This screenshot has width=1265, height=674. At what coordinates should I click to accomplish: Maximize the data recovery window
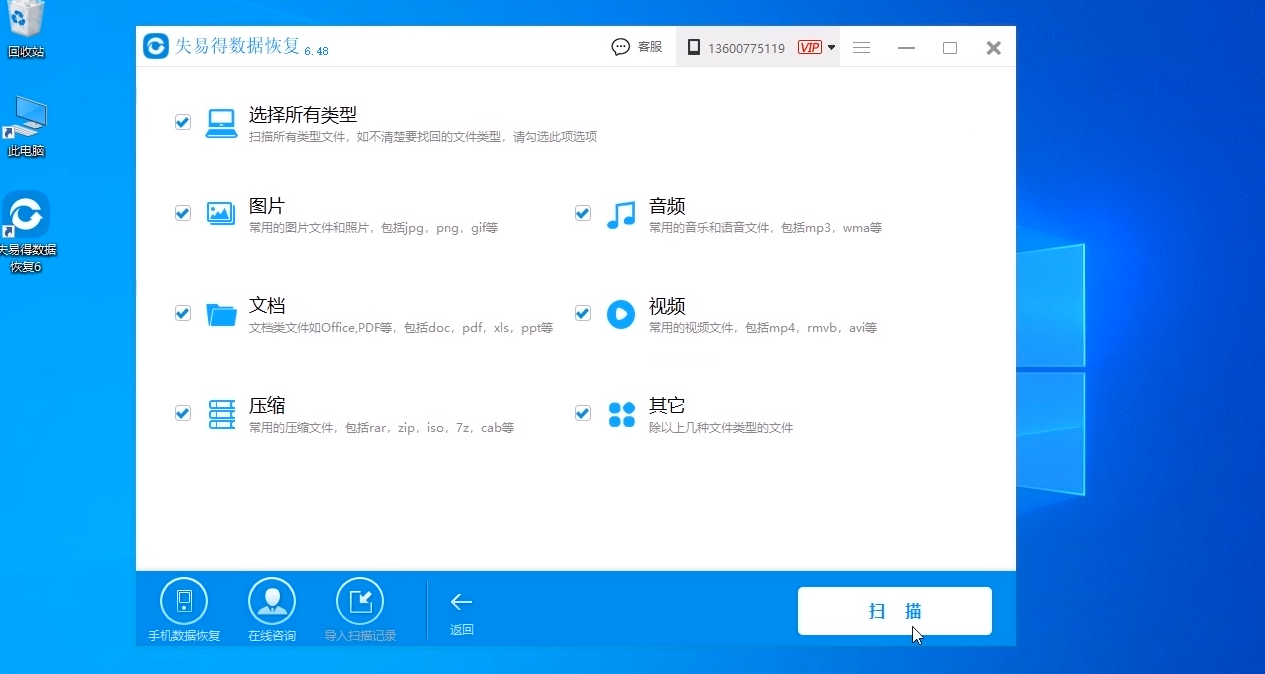coord(950,47)
